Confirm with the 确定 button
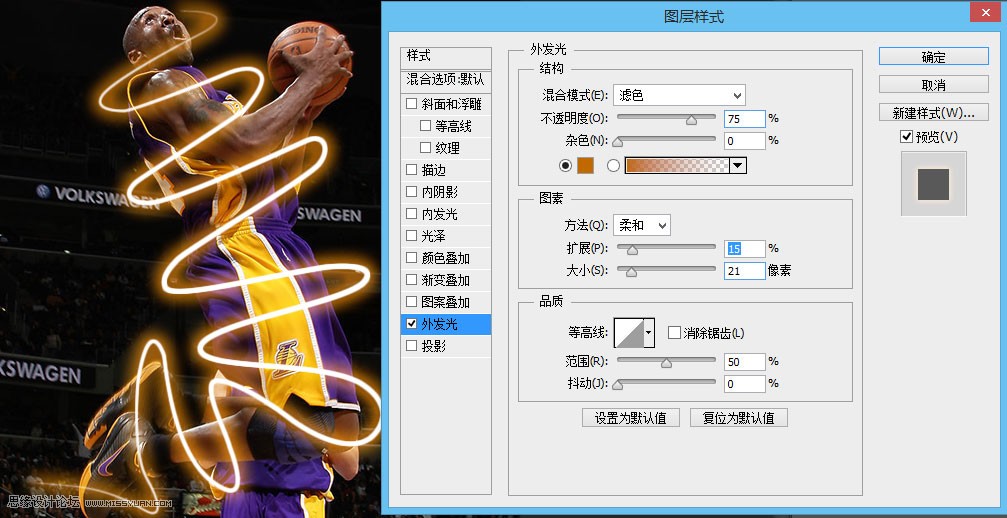 point(934,56)
